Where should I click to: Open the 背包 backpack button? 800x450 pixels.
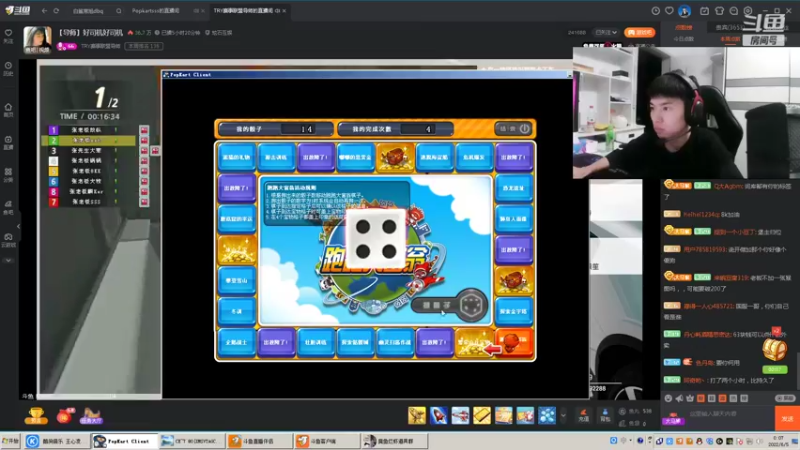point(605,415)
